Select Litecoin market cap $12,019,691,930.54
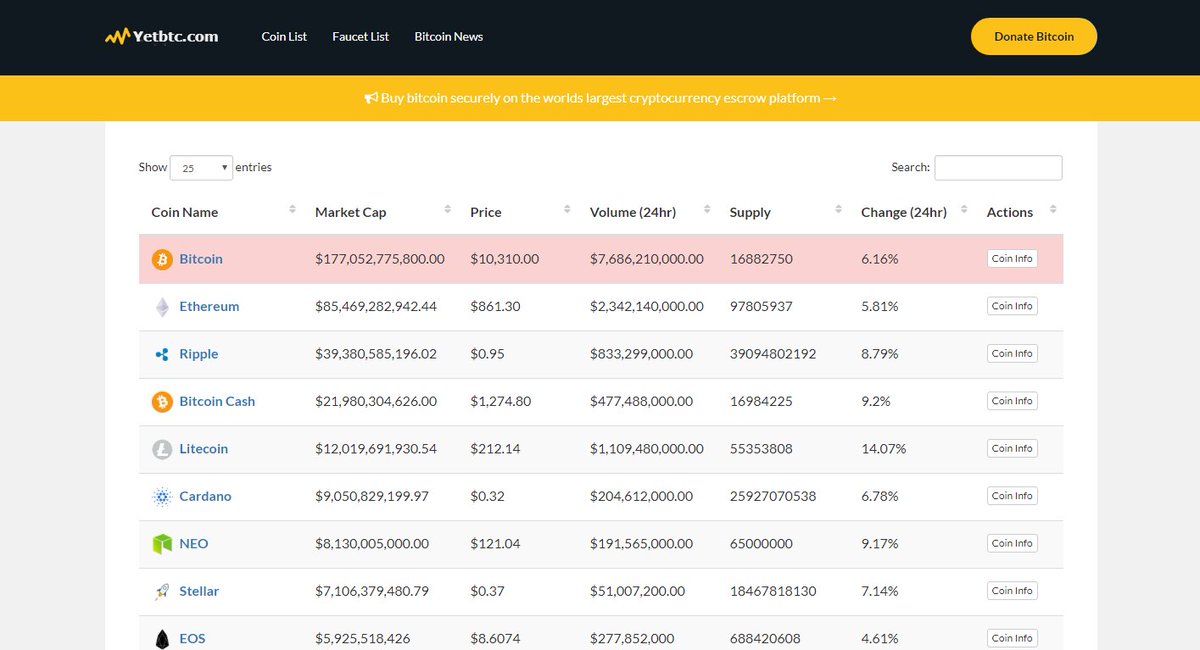Viewport: 1200px width, 650px height. click(x=376, y=449)
